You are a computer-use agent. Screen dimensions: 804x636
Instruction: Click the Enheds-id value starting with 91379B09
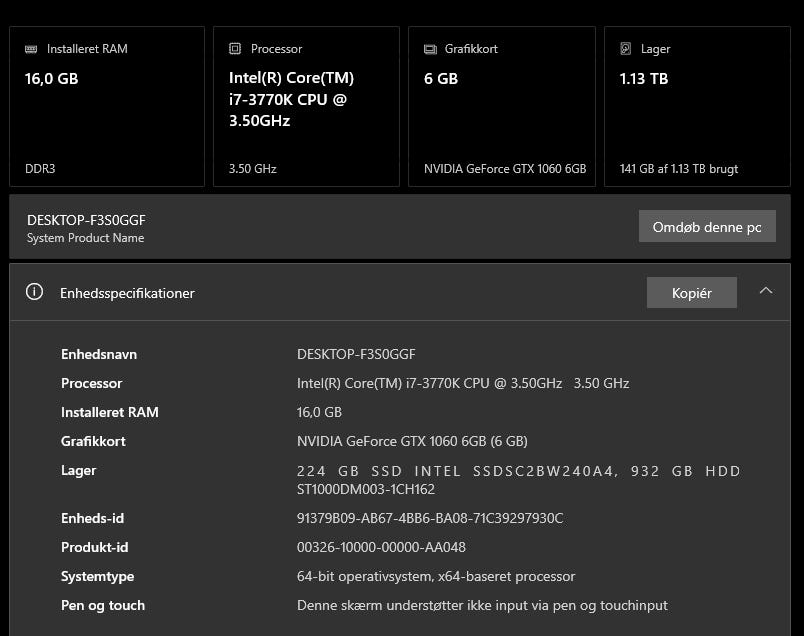[x=430, y=518]
